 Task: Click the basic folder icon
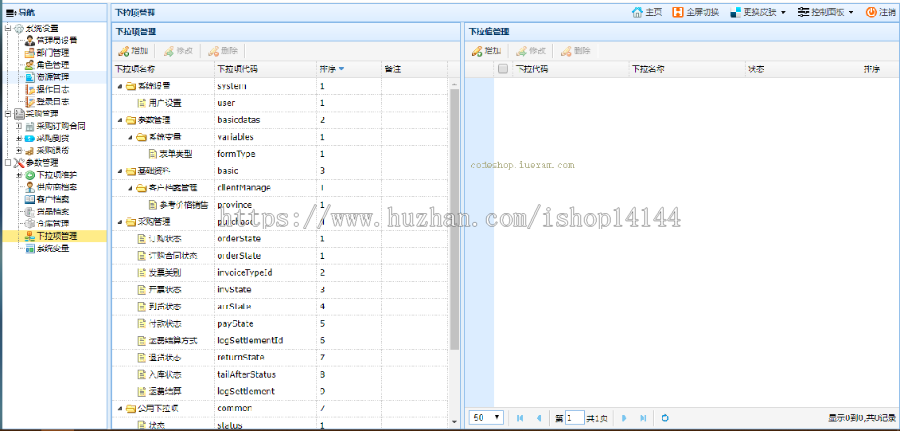(x=131, y=170)
